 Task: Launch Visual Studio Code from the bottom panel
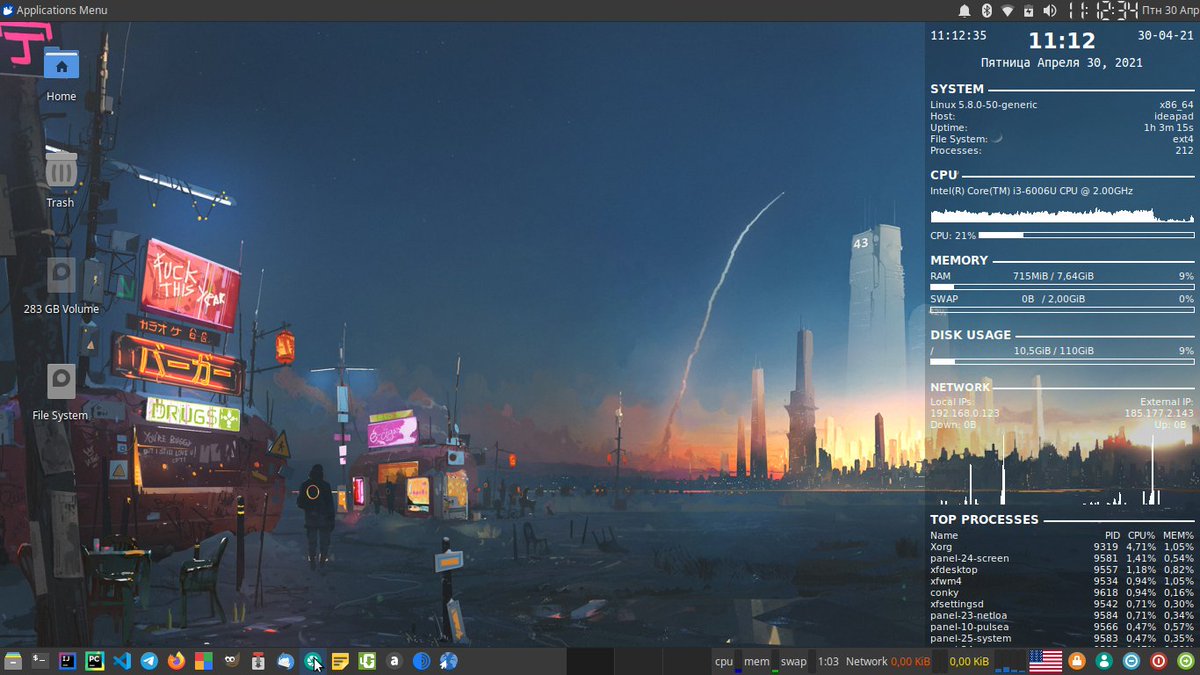tap(122, 661)
